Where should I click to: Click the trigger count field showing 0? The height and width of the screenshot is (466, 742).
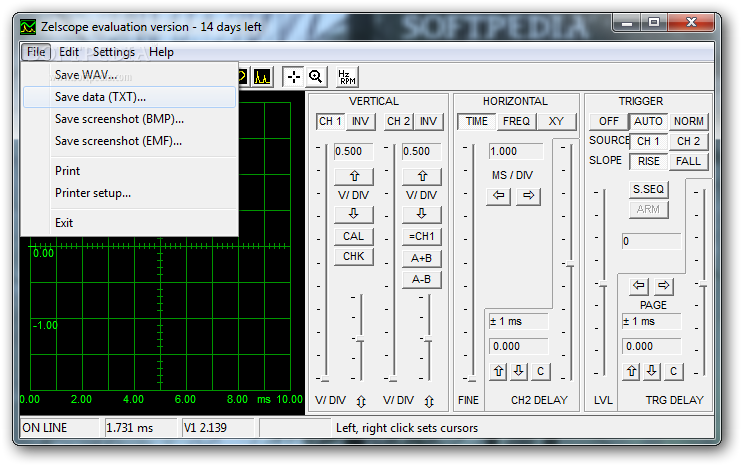pyautogui.click(x=652, y=241)
